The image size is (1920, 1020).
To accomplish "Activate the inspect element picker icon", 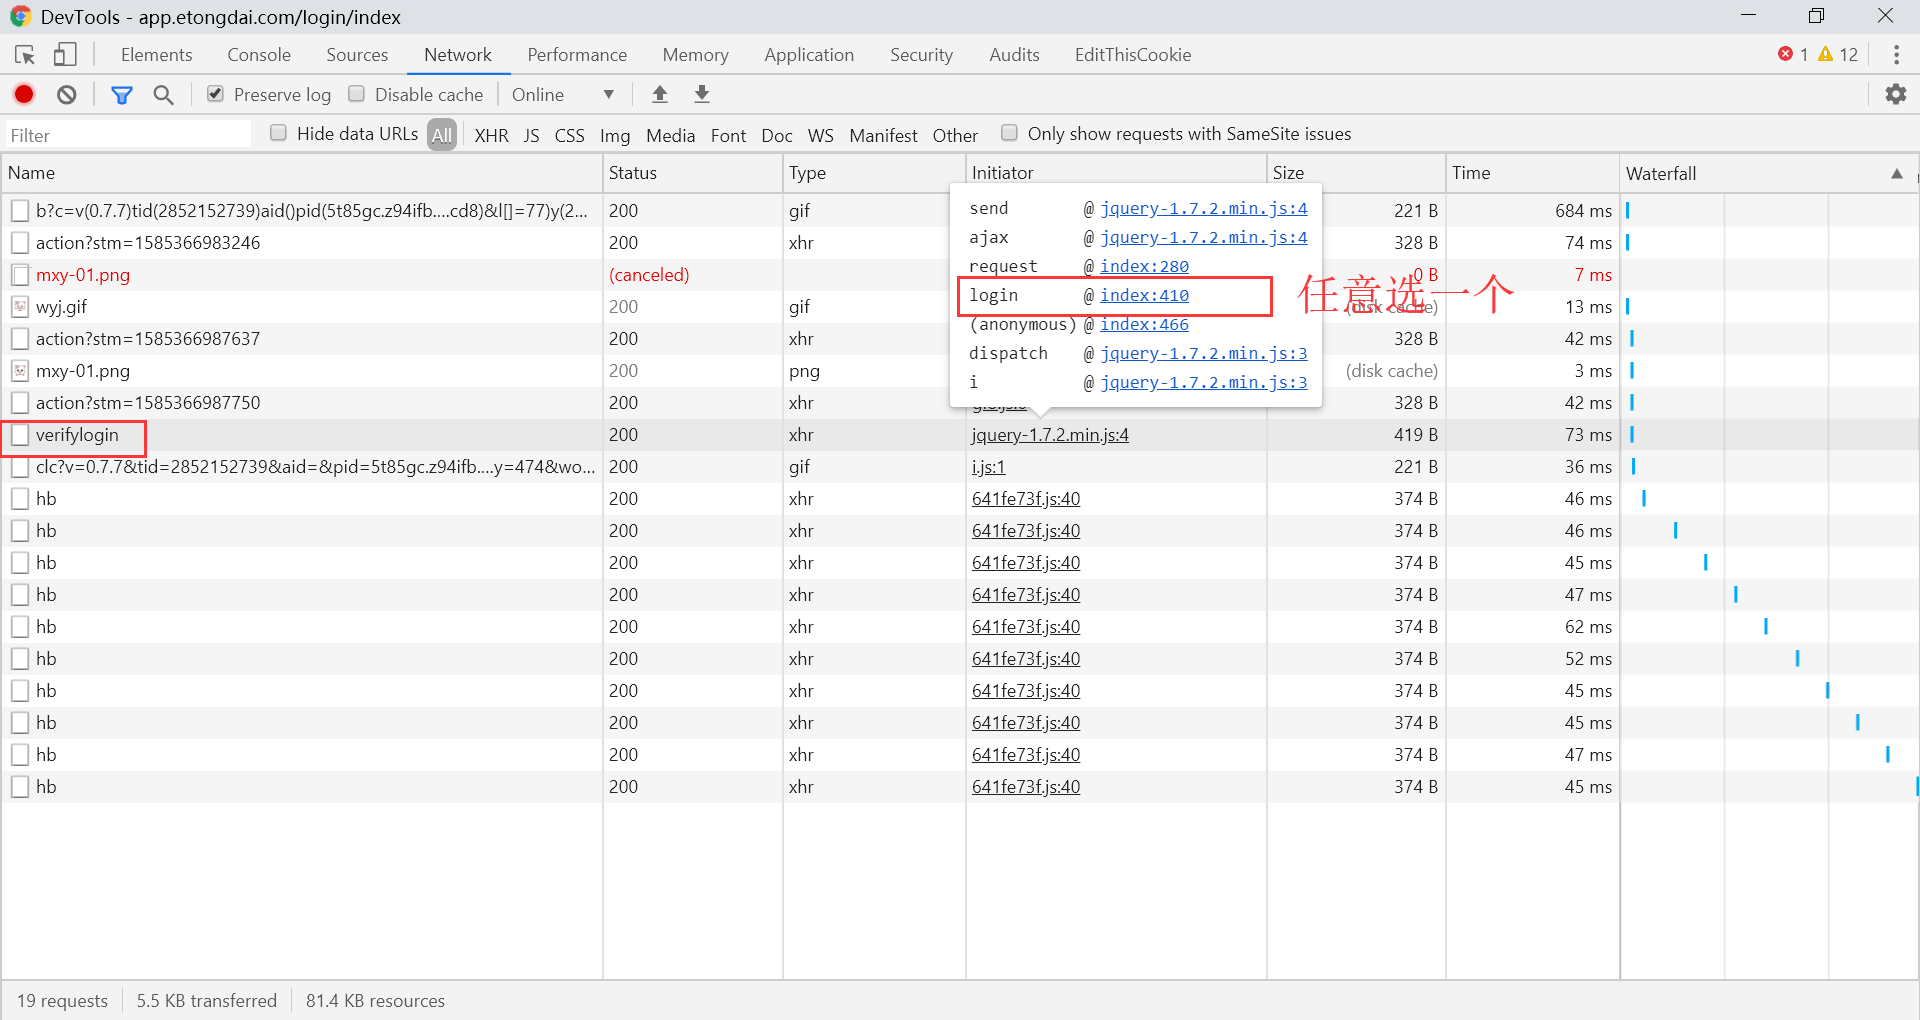I will [25, 55].
